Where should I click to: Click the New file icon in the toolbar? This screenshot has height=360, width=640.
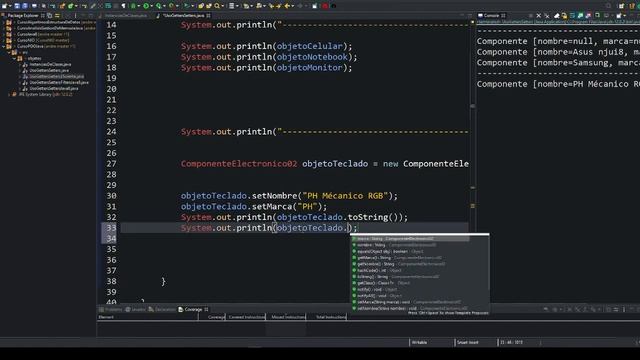(x=4, y=6)
